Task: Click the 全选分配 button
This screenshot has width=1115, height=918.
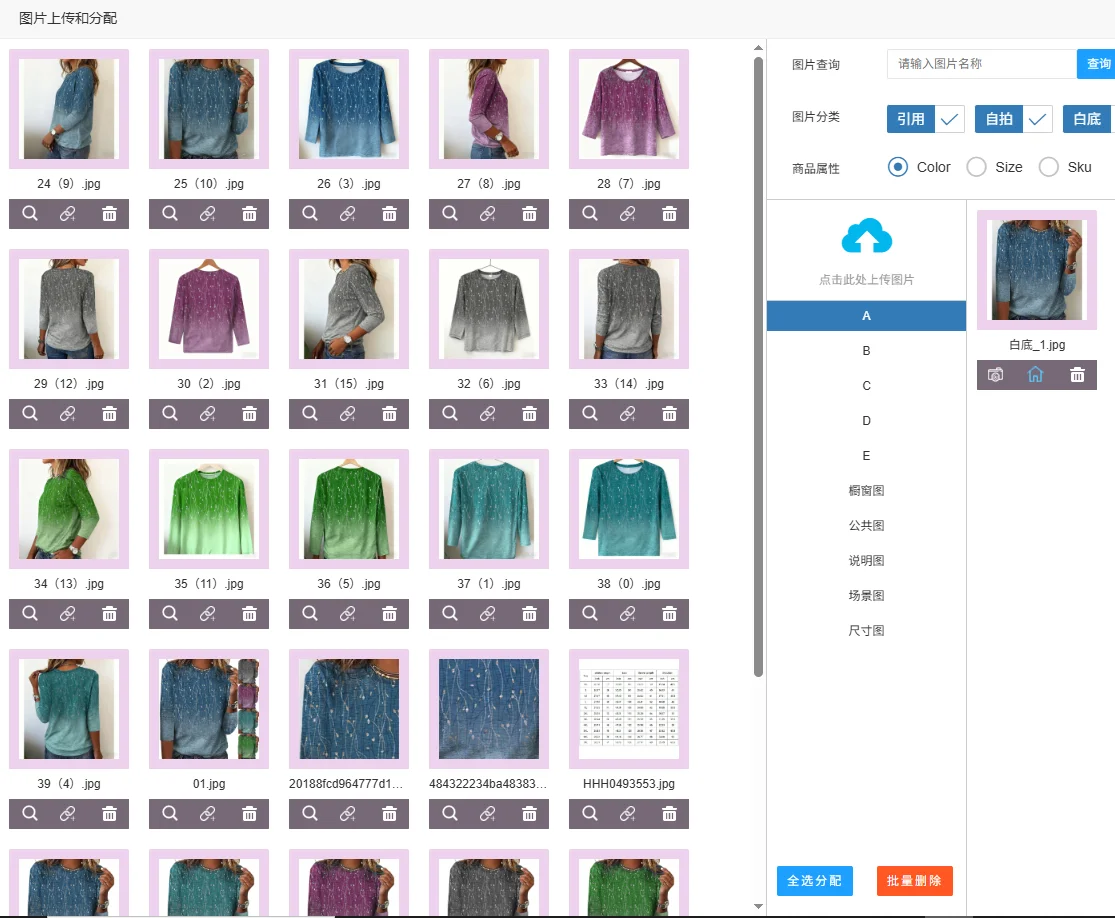Action: 814,881
